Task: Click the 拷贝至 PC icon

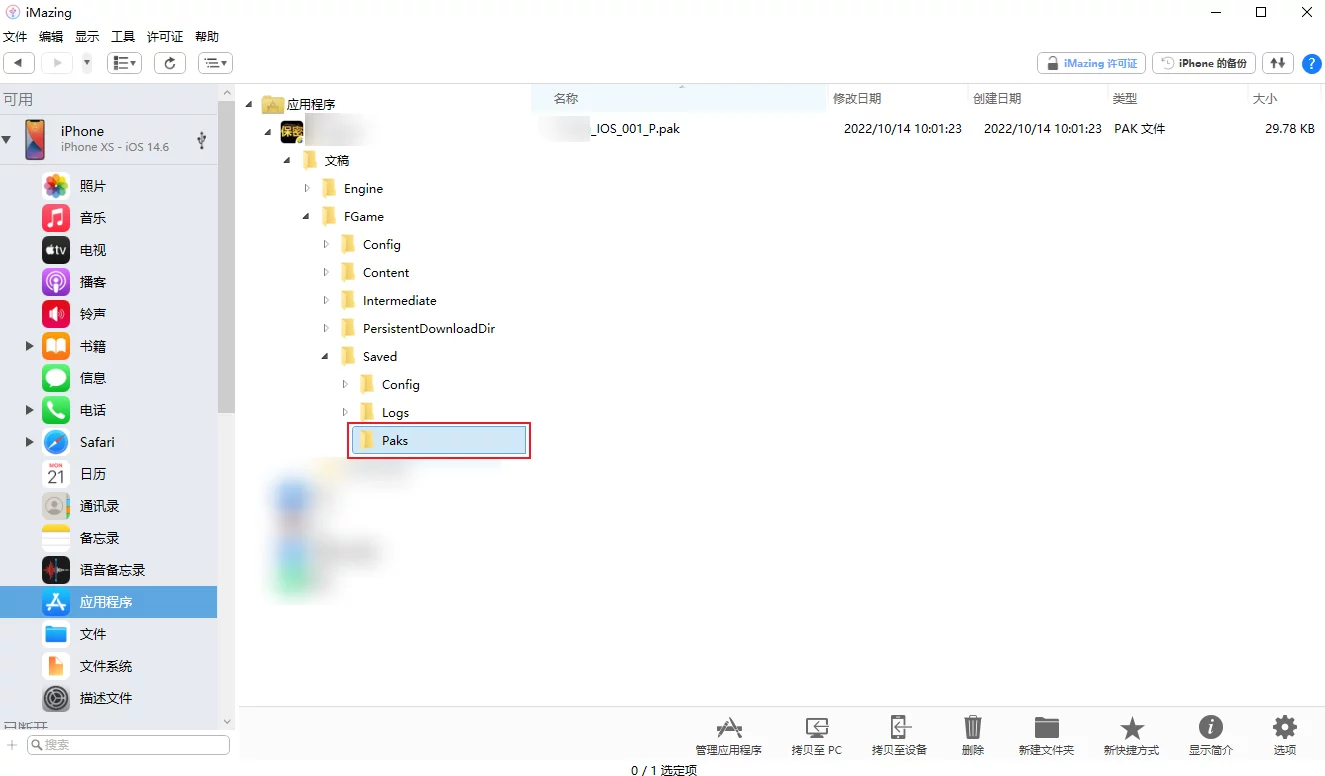Action: [816, 728]
